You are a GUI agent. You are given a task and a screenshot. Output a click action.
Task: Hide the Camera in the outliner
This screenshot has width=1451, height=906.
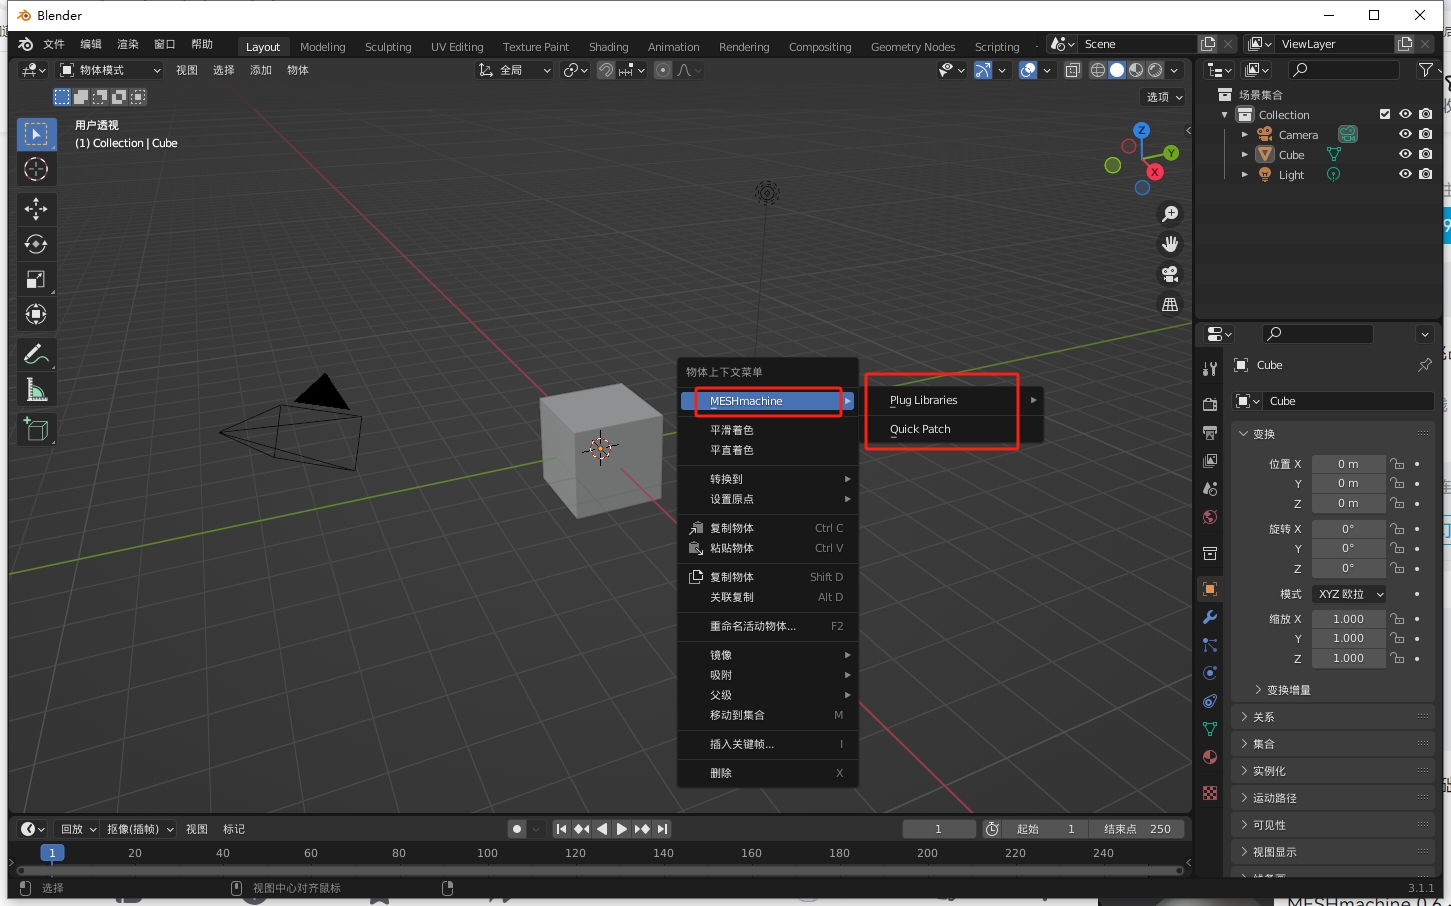pyautogui.click(x=1405, y=134)
